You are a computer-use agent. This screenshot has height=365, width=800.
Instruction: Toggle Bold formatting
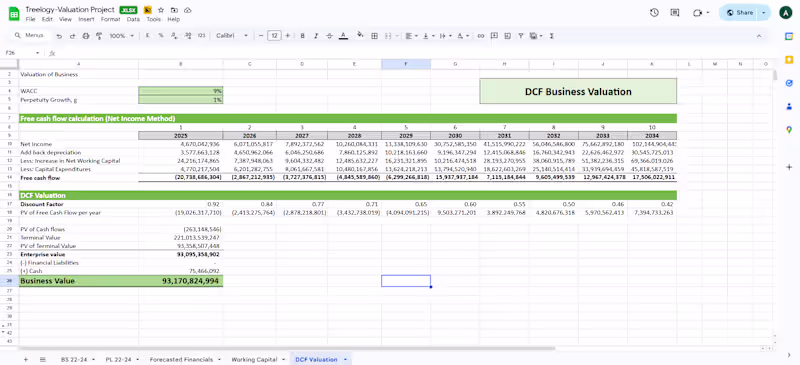[303, 36]
